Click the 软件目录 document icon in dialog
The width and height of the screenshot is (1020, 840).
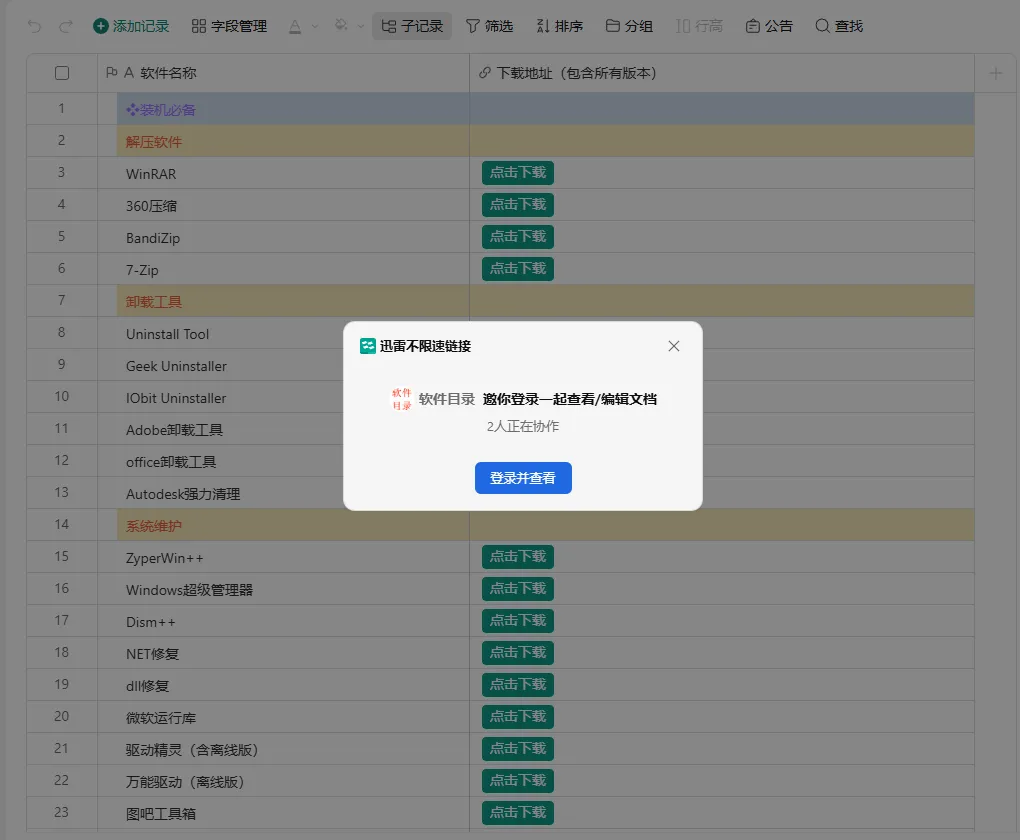click(402, 399)
